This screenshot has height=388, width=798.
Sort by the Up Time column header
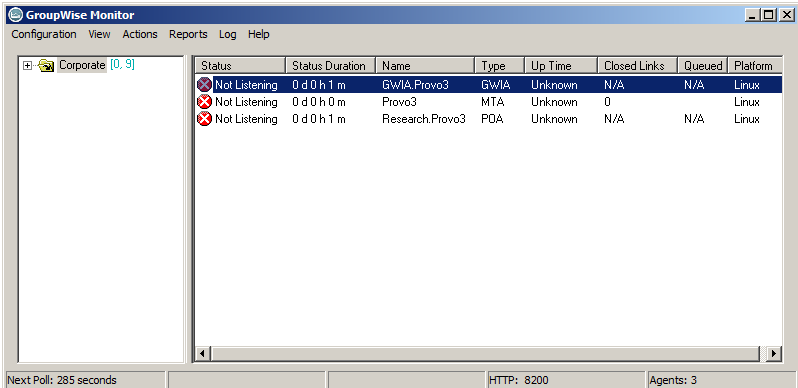pos(561,66)
